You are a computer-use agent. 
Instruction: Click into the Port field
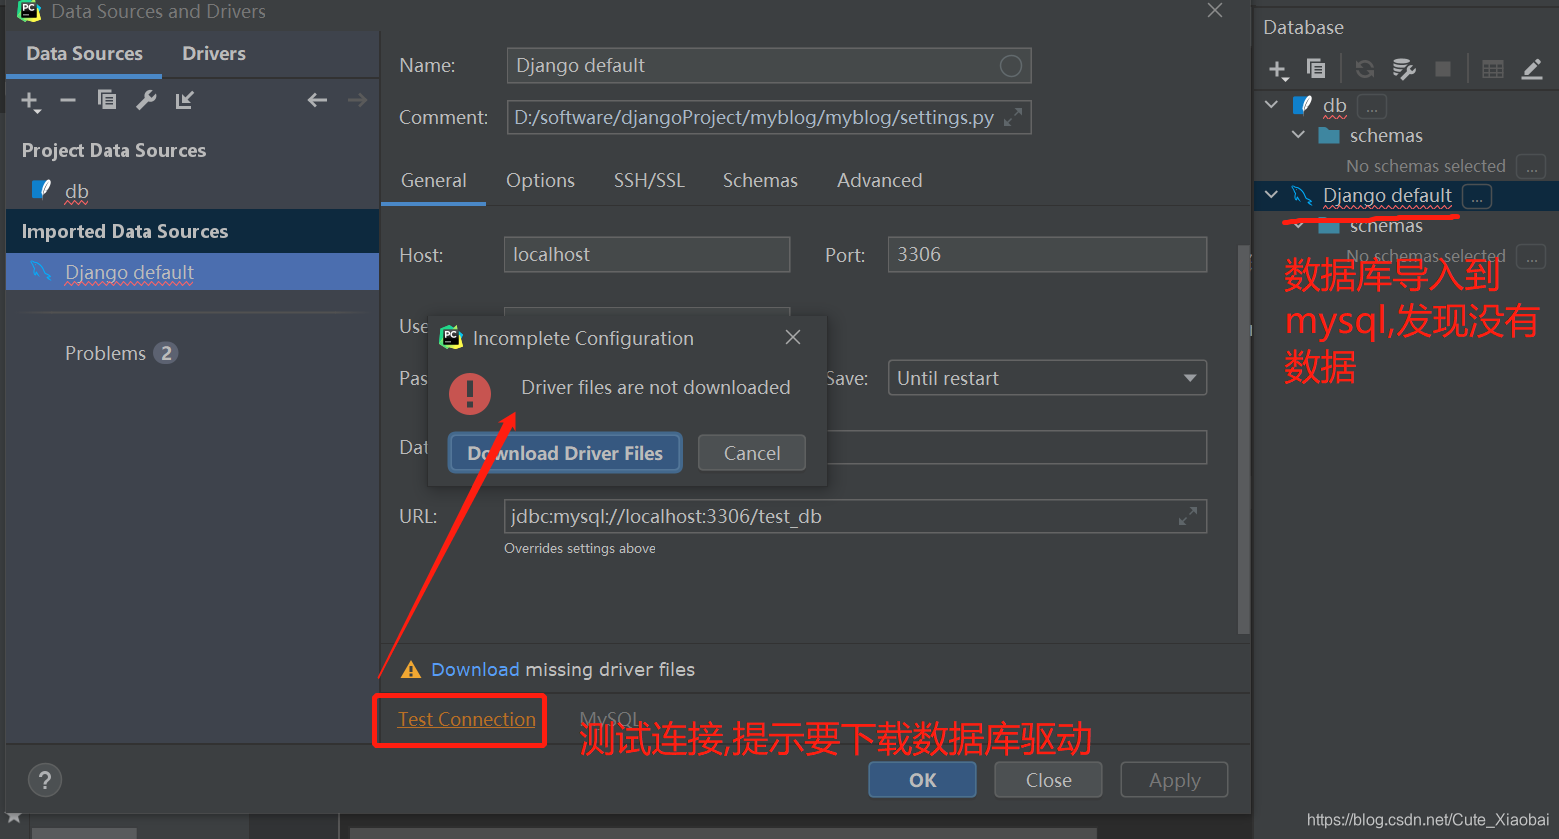click(1047, 254)
